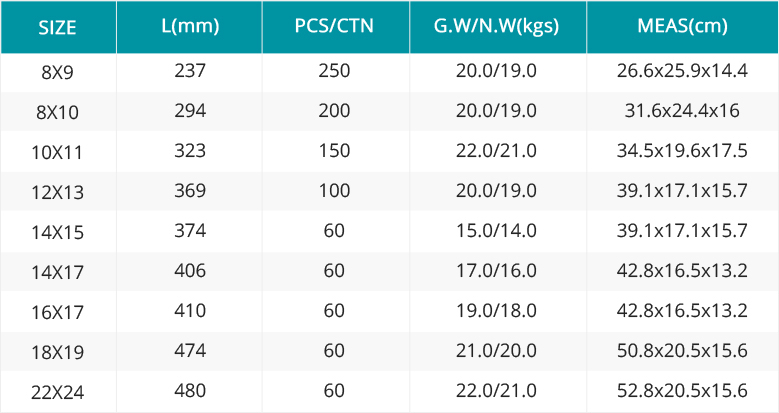Click measurement 26.6x25.9x14.4

[x=683, y=71]
